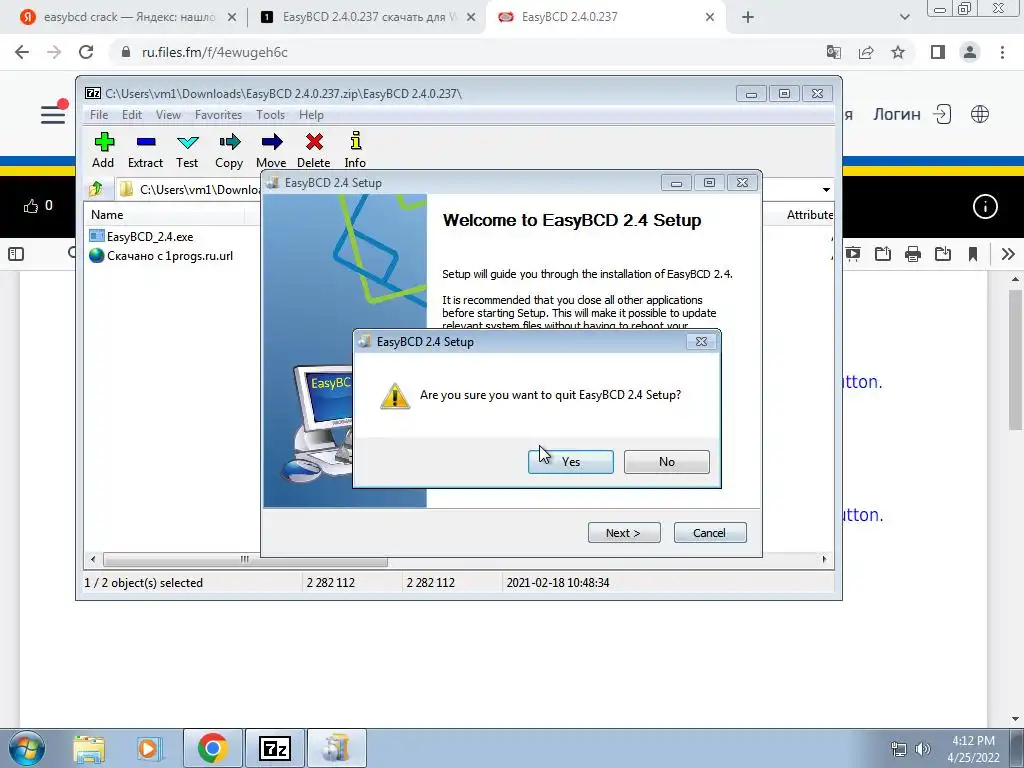Open Windows Media Player from taskbar

150,748
